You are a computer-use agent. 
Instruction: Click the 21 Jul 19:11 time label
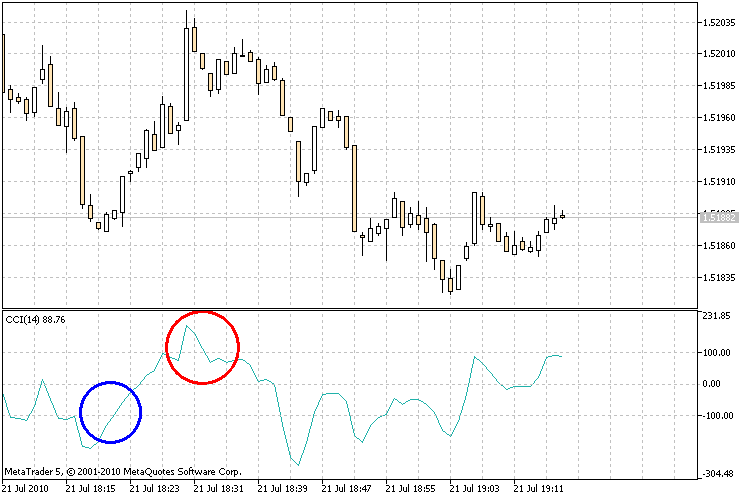click(539, 489)
